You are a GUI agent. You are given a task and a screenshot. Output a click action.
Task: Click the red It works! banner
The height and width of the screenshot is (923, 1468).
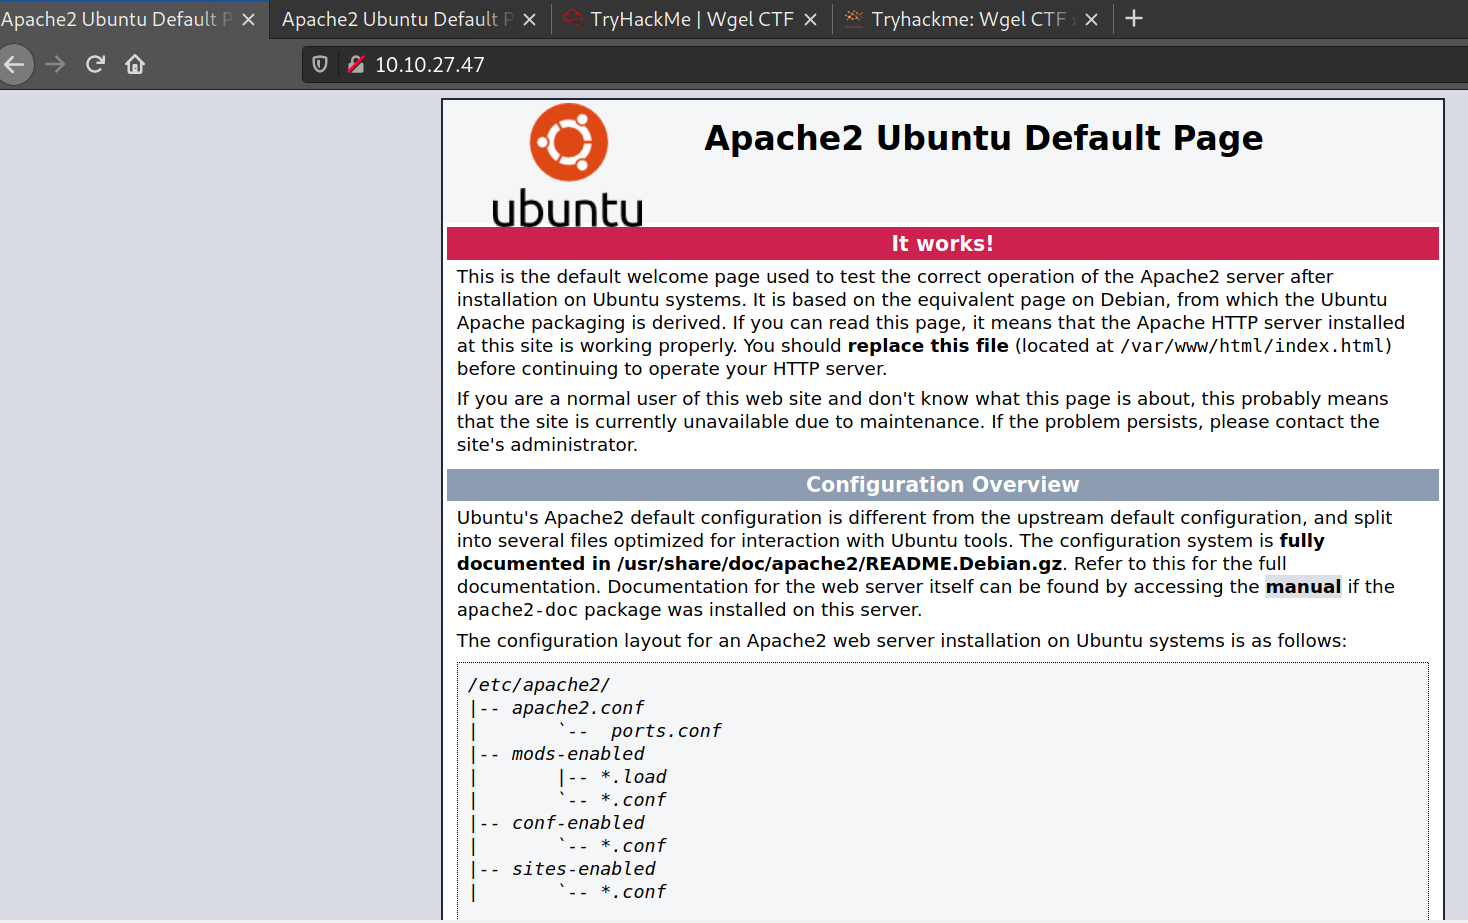[942, 244]
